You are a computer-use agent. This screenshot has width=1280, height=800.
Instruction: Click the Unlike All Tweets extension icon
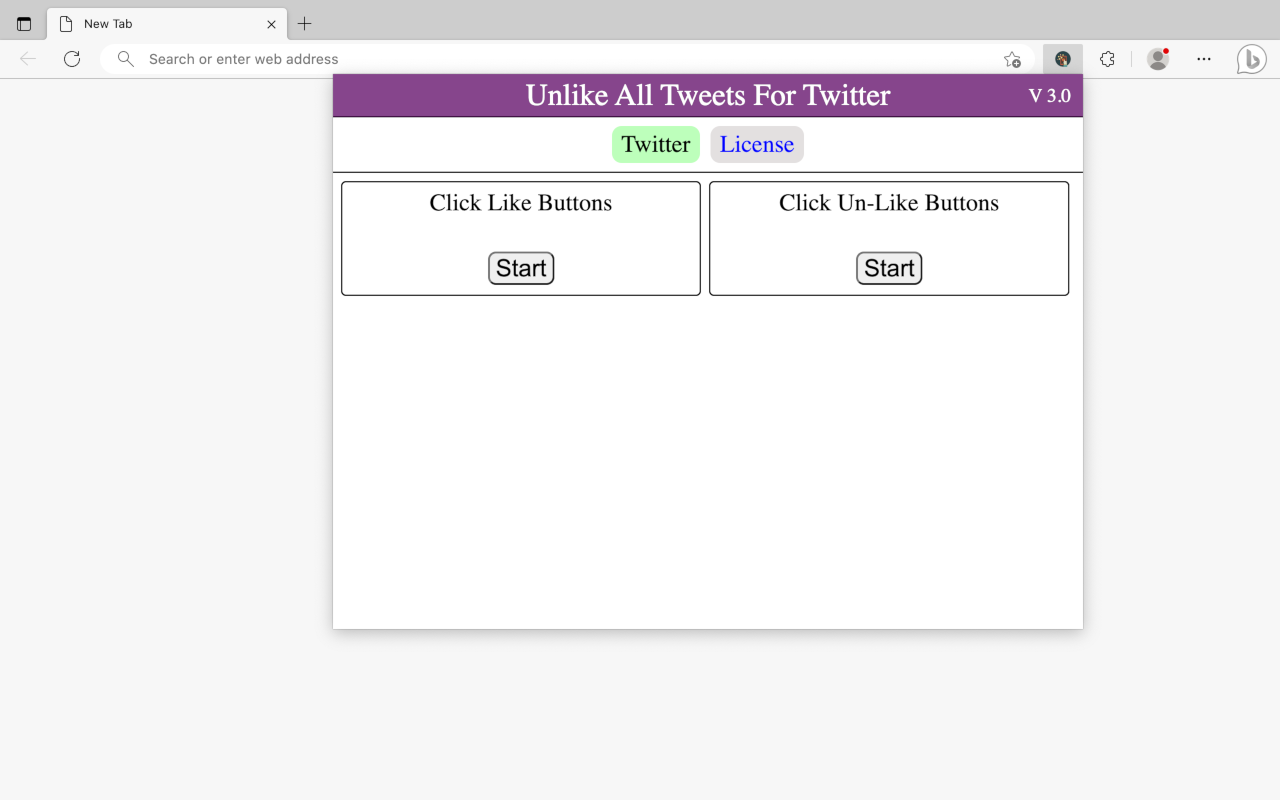[x=1063, y=59]
